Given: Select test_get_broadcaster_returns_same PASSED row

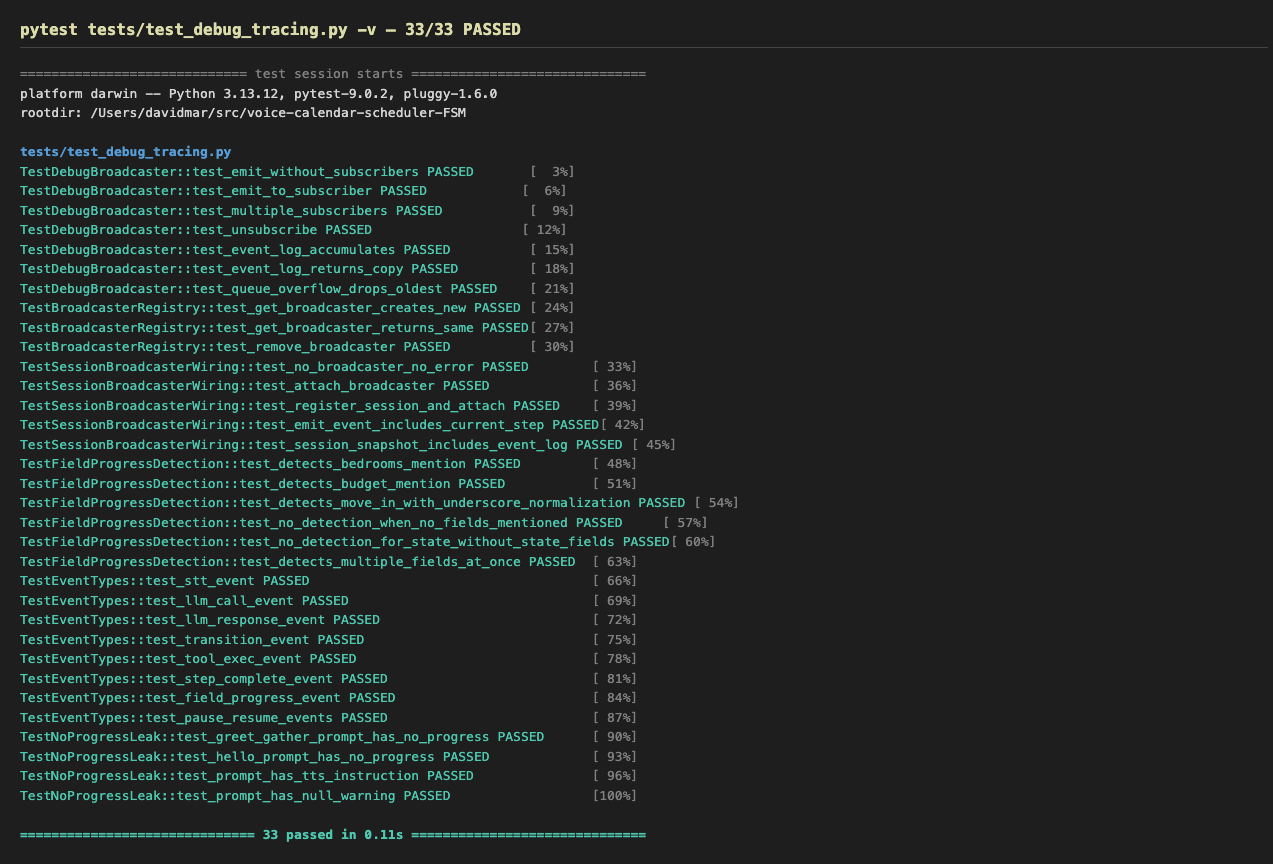Looking at the screenshot, I should (297, 327).
